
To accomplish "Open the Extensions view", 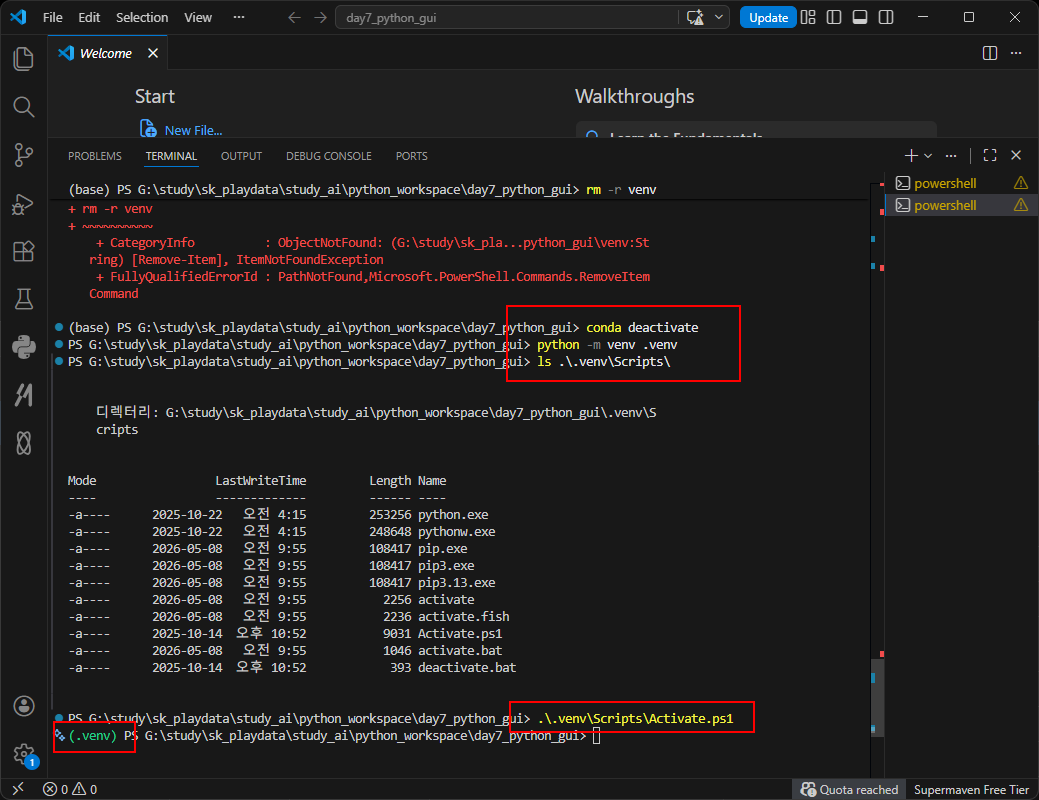I will click(24, 251).
